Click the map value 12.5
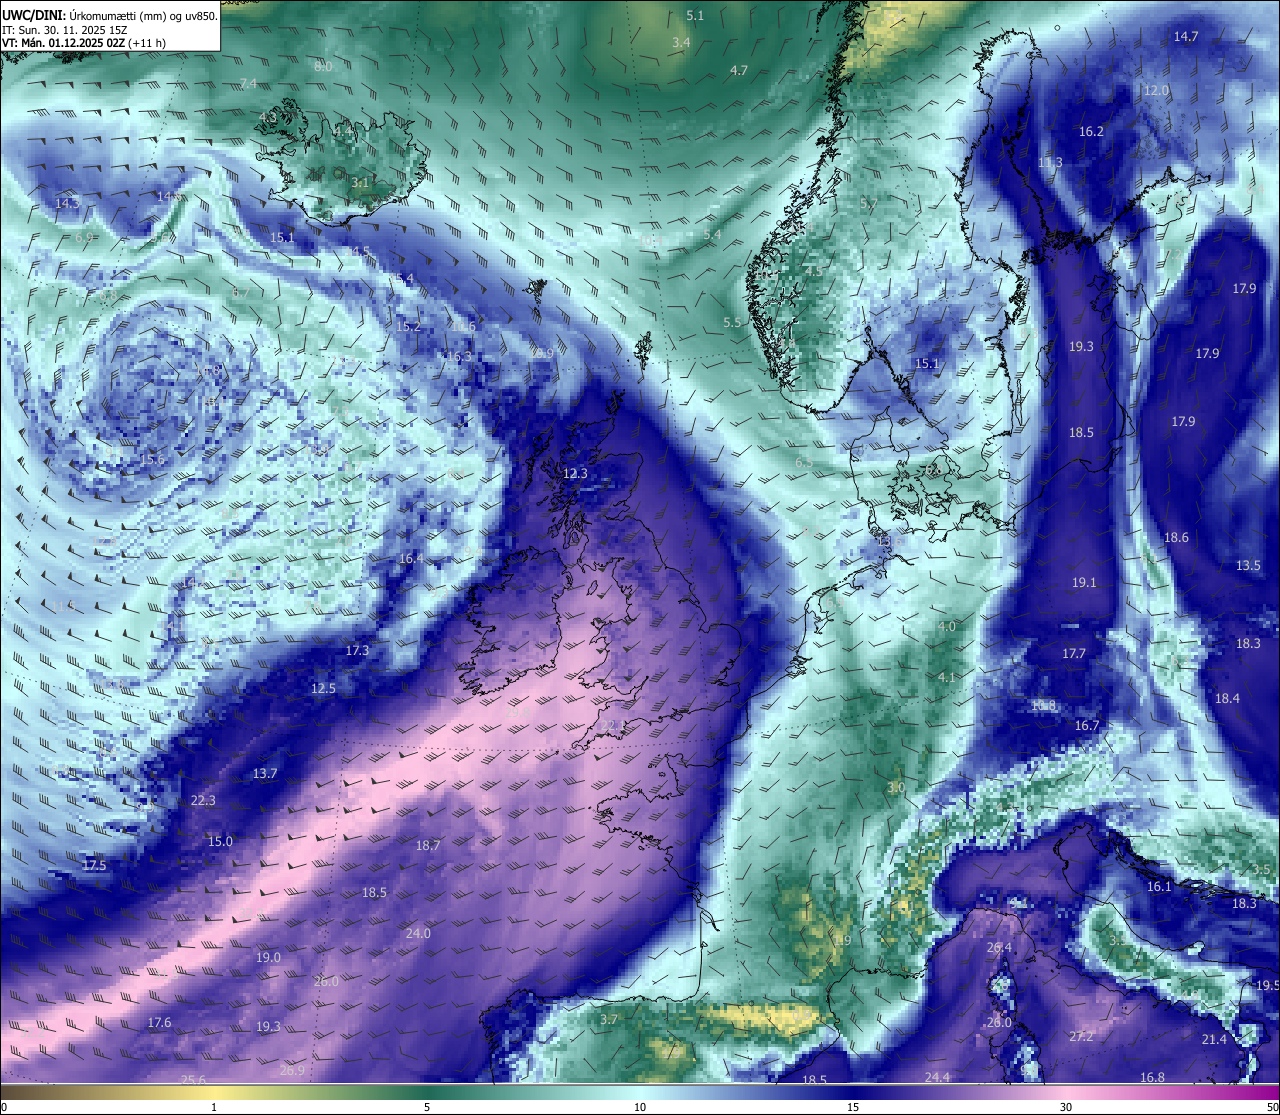The image size is (1280, 1115). point(323,688)
